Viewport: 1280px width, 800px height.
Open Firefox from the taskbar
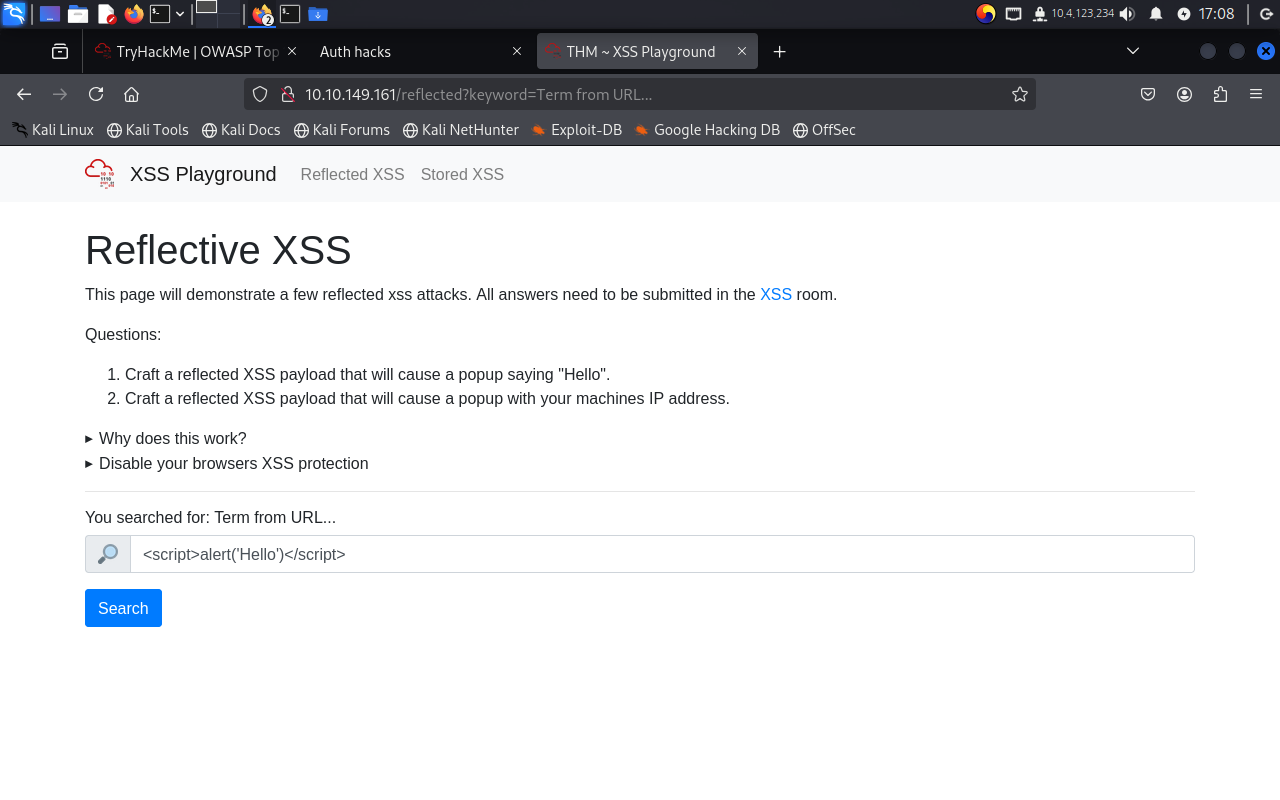point(133,13)
